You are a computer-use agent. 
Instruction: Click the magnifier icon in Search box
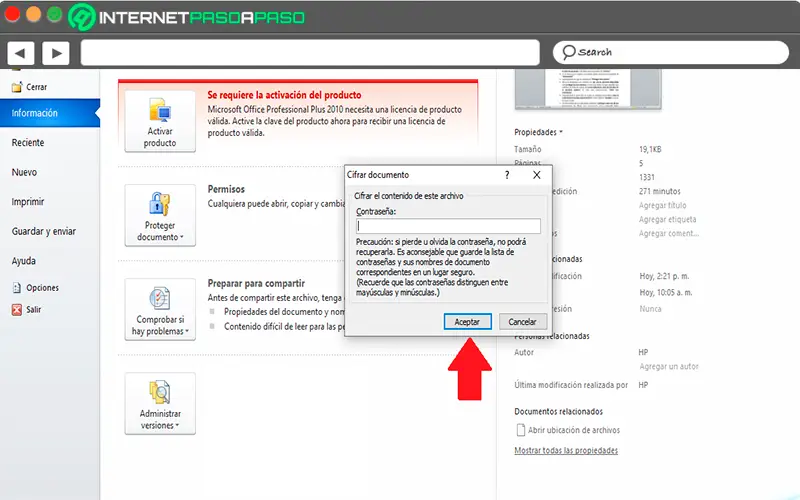coord(568,52)
